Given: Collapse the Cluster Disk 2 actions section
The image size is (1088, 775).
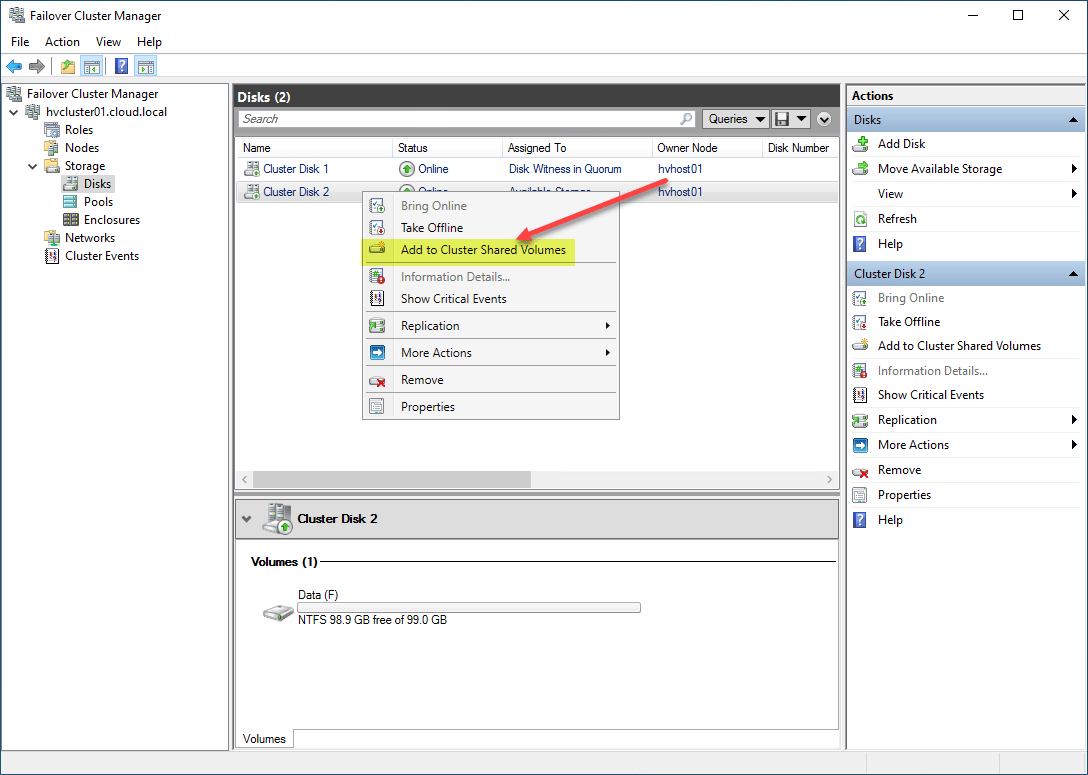Looking at the screenshot, I should (x=1073, y=274).
